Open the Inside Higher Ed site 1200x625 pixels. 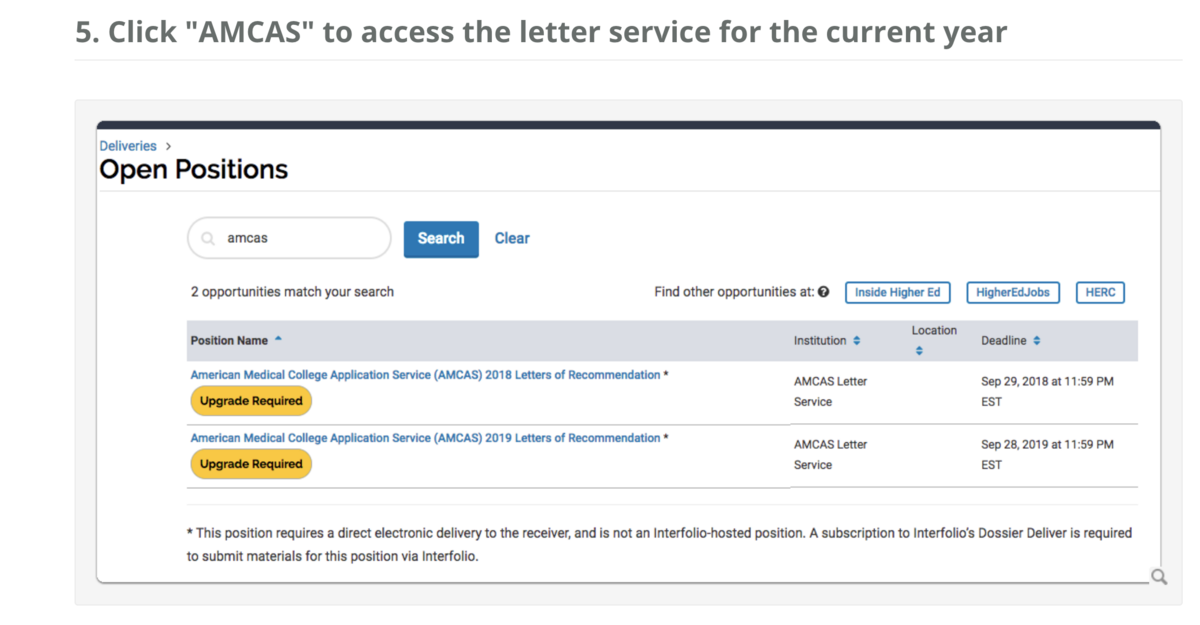pyautogui.click(x=897, y=292)
